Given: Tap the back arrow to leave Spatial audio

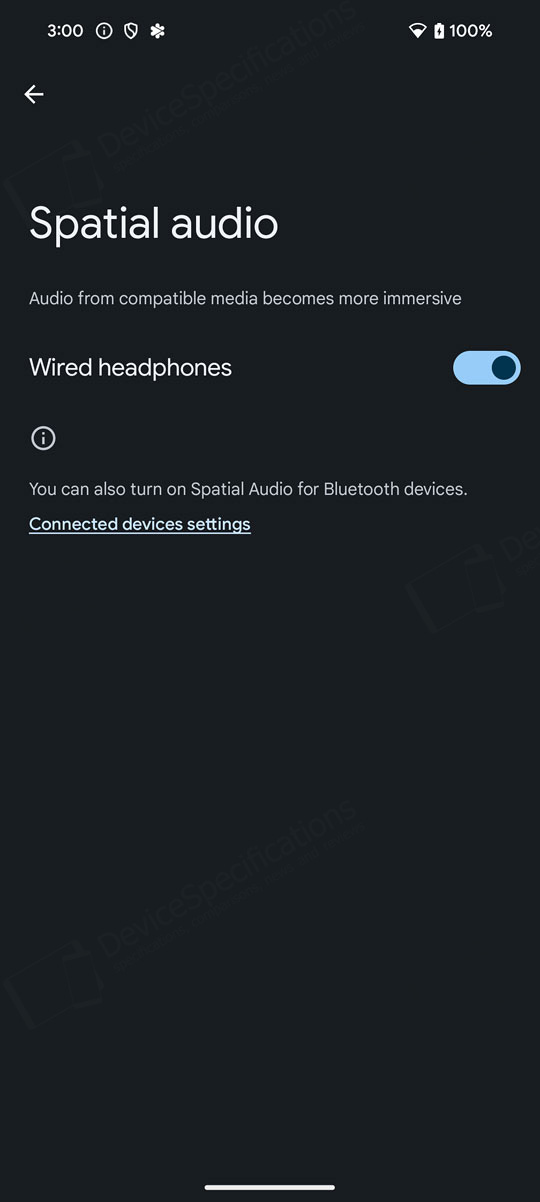Looking at the screenshot, I should click(34, 94).
